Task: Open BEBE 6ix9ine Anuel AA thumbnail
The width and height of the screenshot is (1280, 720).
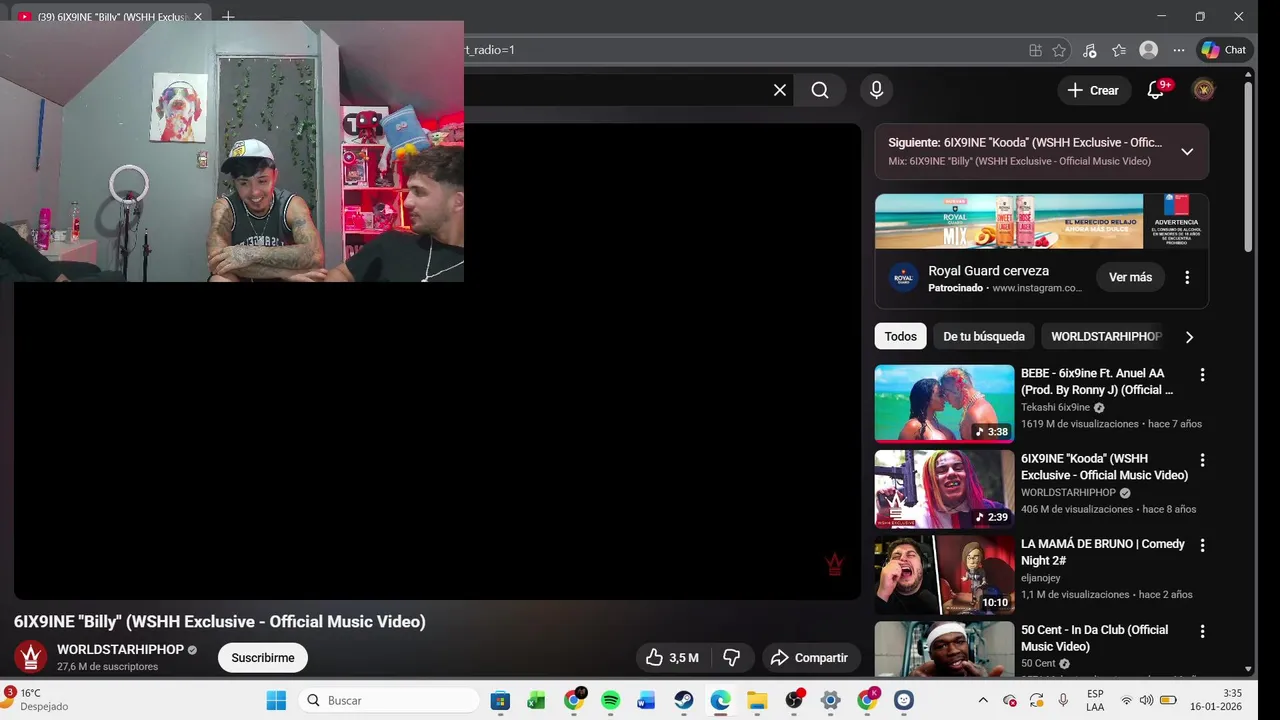Action: click(x=944, y=403)
